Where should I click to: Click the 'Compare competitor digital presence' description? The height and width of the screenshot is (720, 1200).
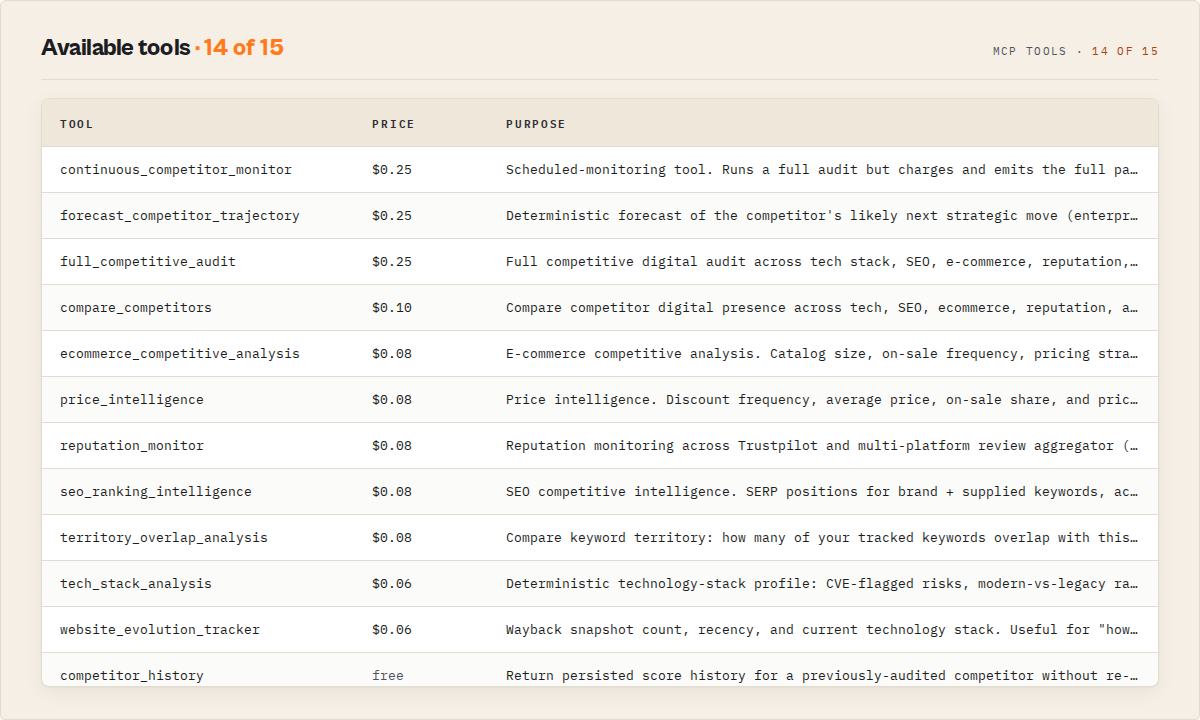[822, 308]
